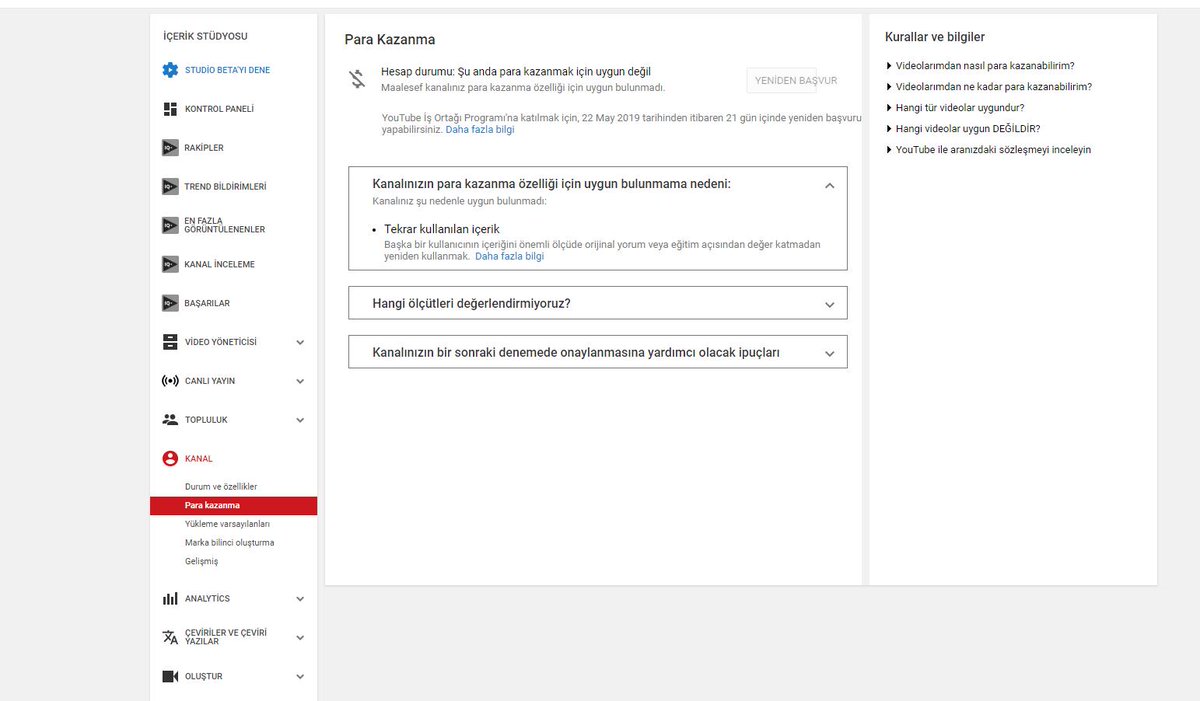This screenshot has height=701, width=1200.
Task: Click Daha fazla bilgi after yeniden kullanmak
Action: click(x=509, y=257)
